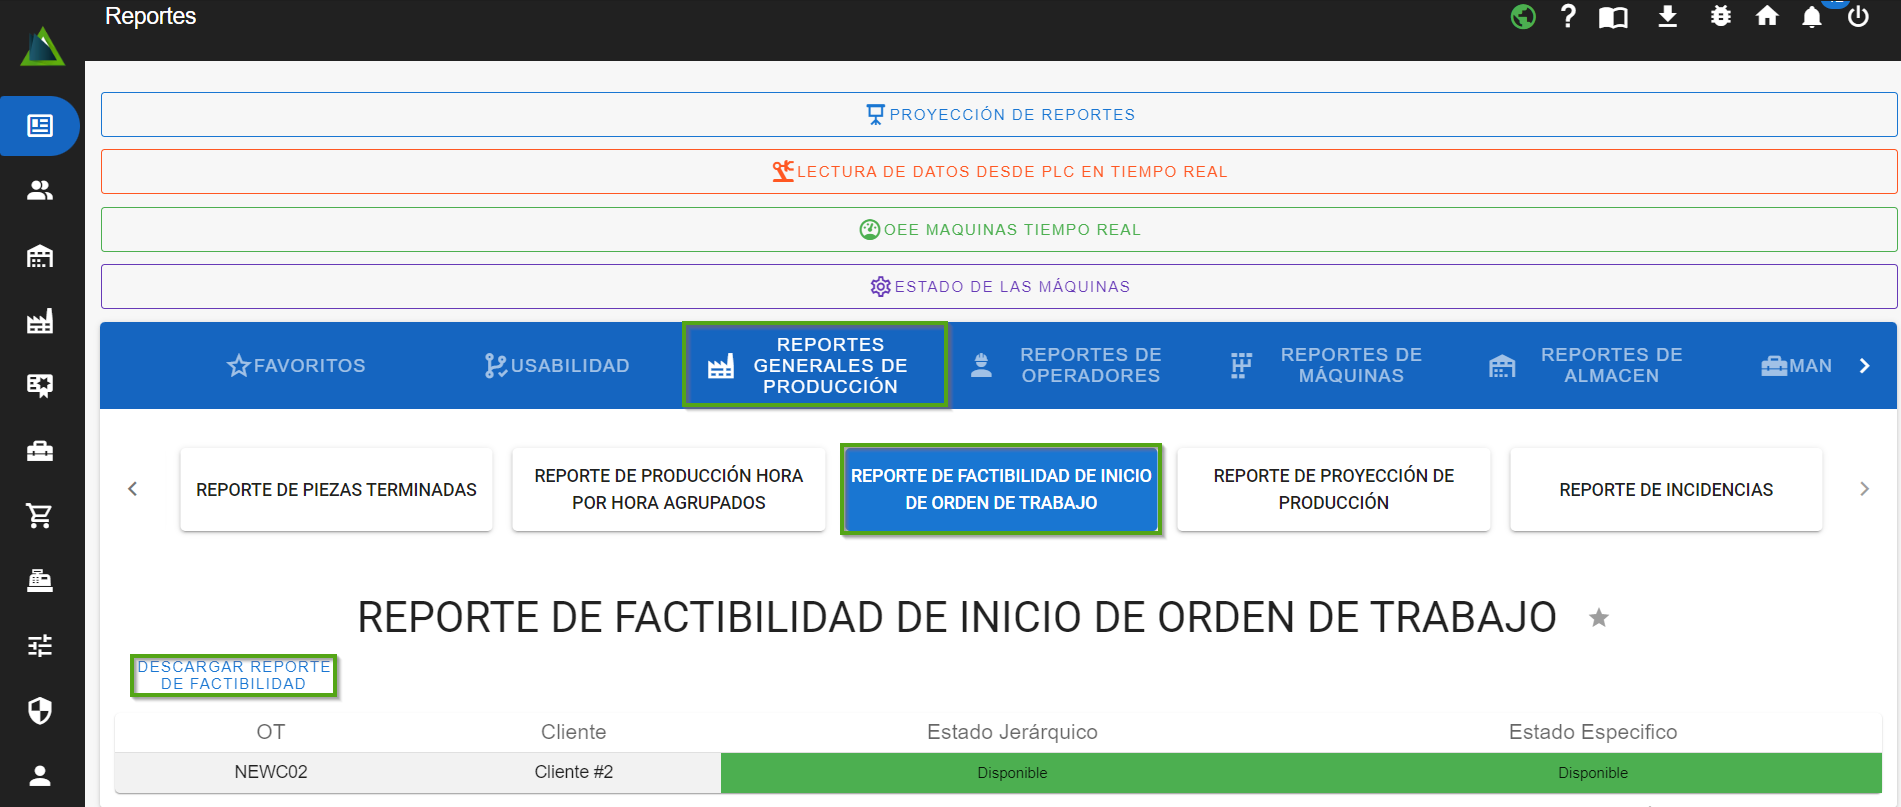Click Descargar Reporte de Factibilidad button
The height and width of the screenshot is (807, 1901).
coord(234,676)
